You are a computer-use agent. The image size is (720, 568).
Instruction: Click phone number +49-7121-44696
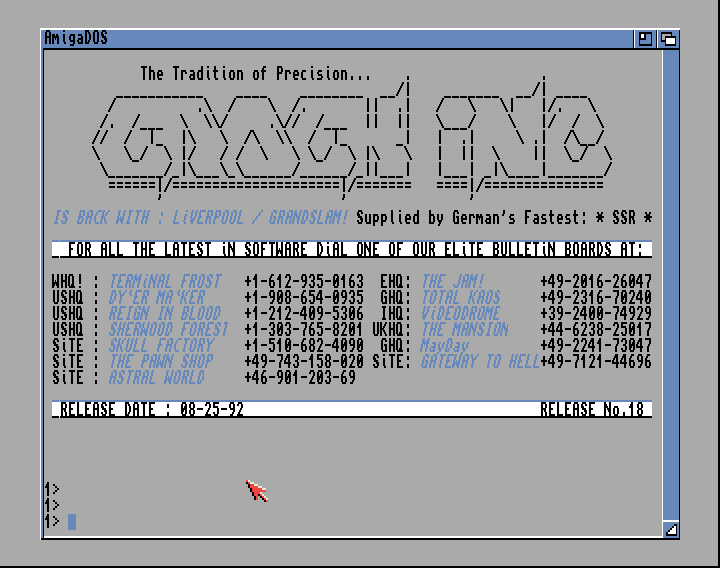tap(596, 361)
